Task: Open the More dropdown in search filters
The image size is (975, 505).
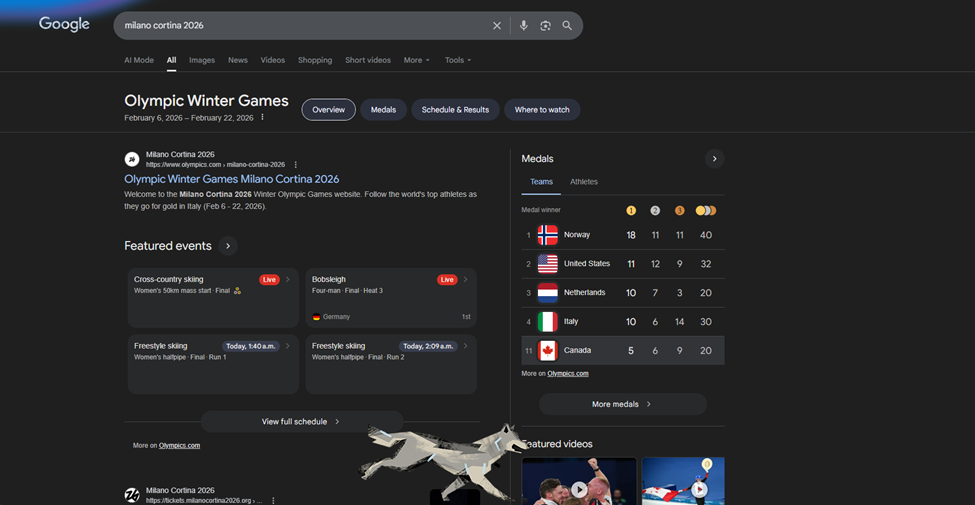Action: [416, 60]
